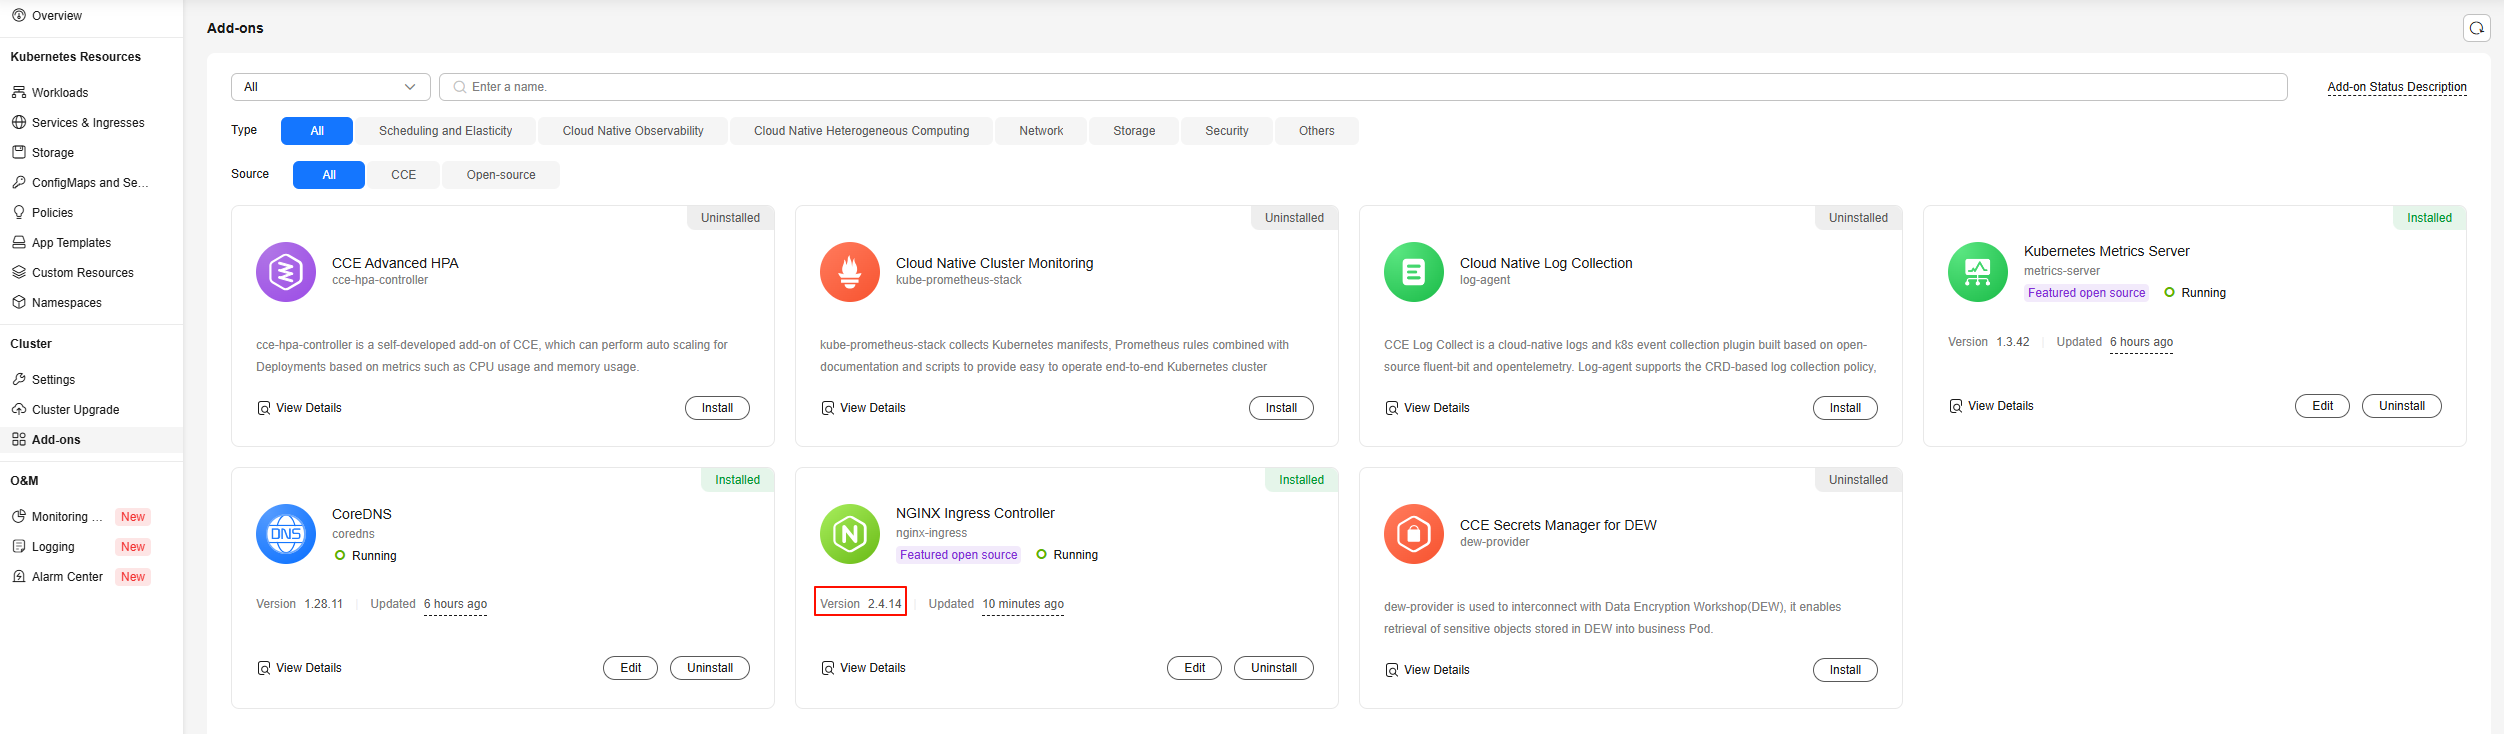
Task: Filter by Cloud Native Observability type
Action: tap(633, 131)
